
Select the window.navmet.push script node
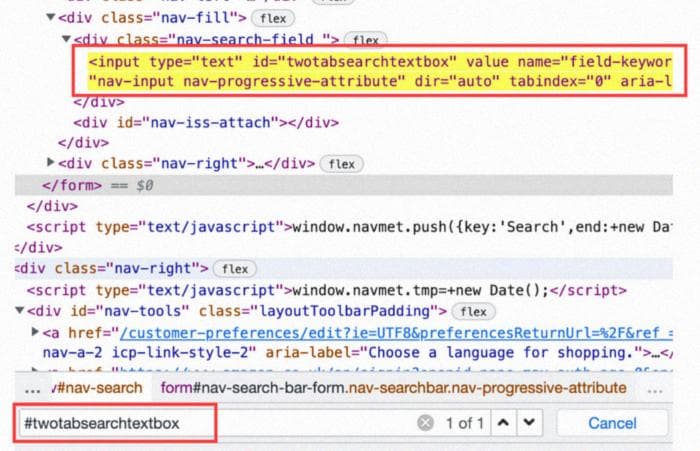tap(349, 227)
